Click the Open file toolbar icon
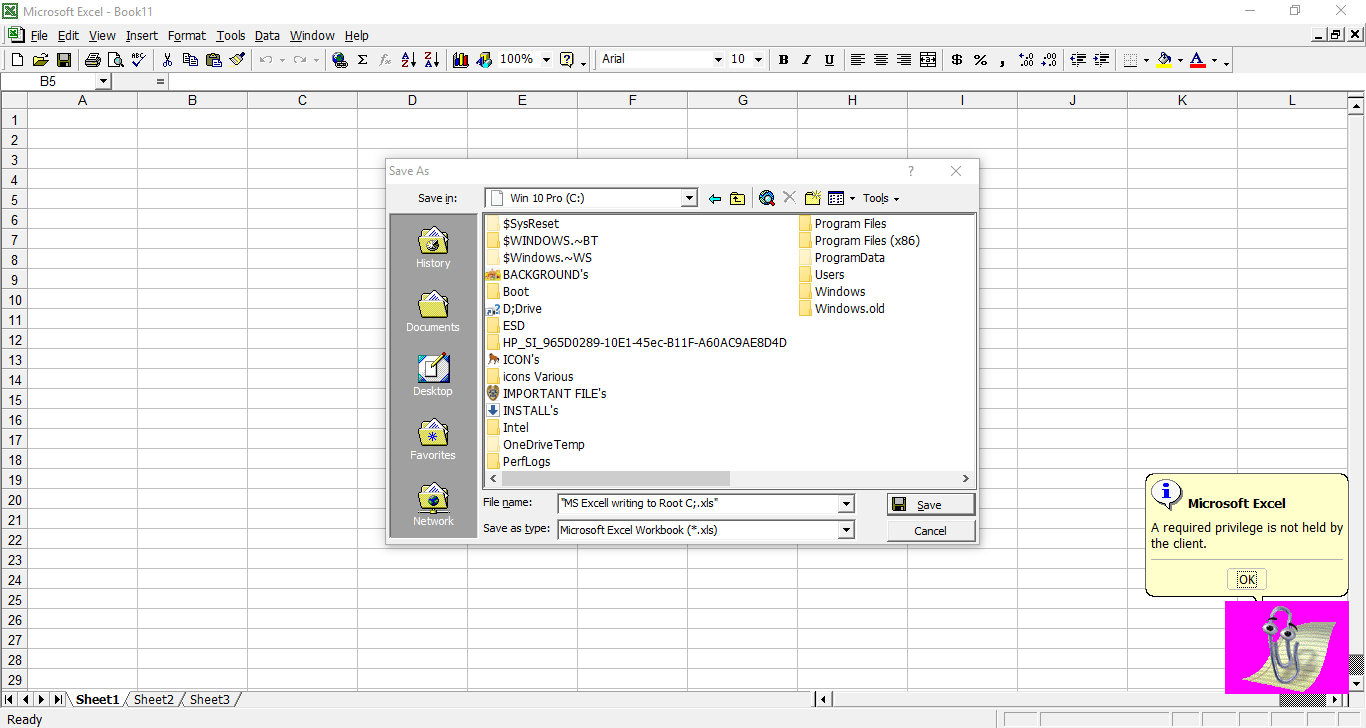The image size is (1366, 728). (40, 60)
